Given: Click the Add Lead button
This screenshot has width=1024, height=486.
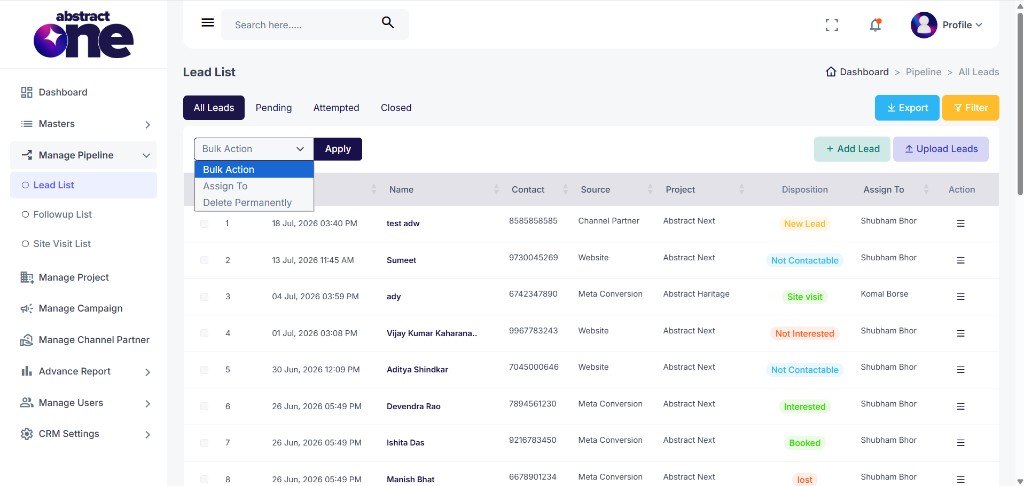Looking at the screenshot, I should (x=852, y=149).
